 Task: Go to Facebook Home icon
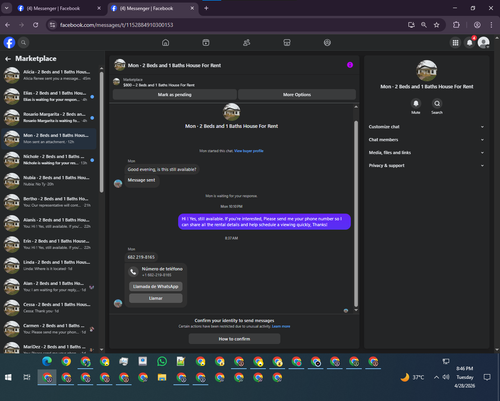(x=165, y=43)
